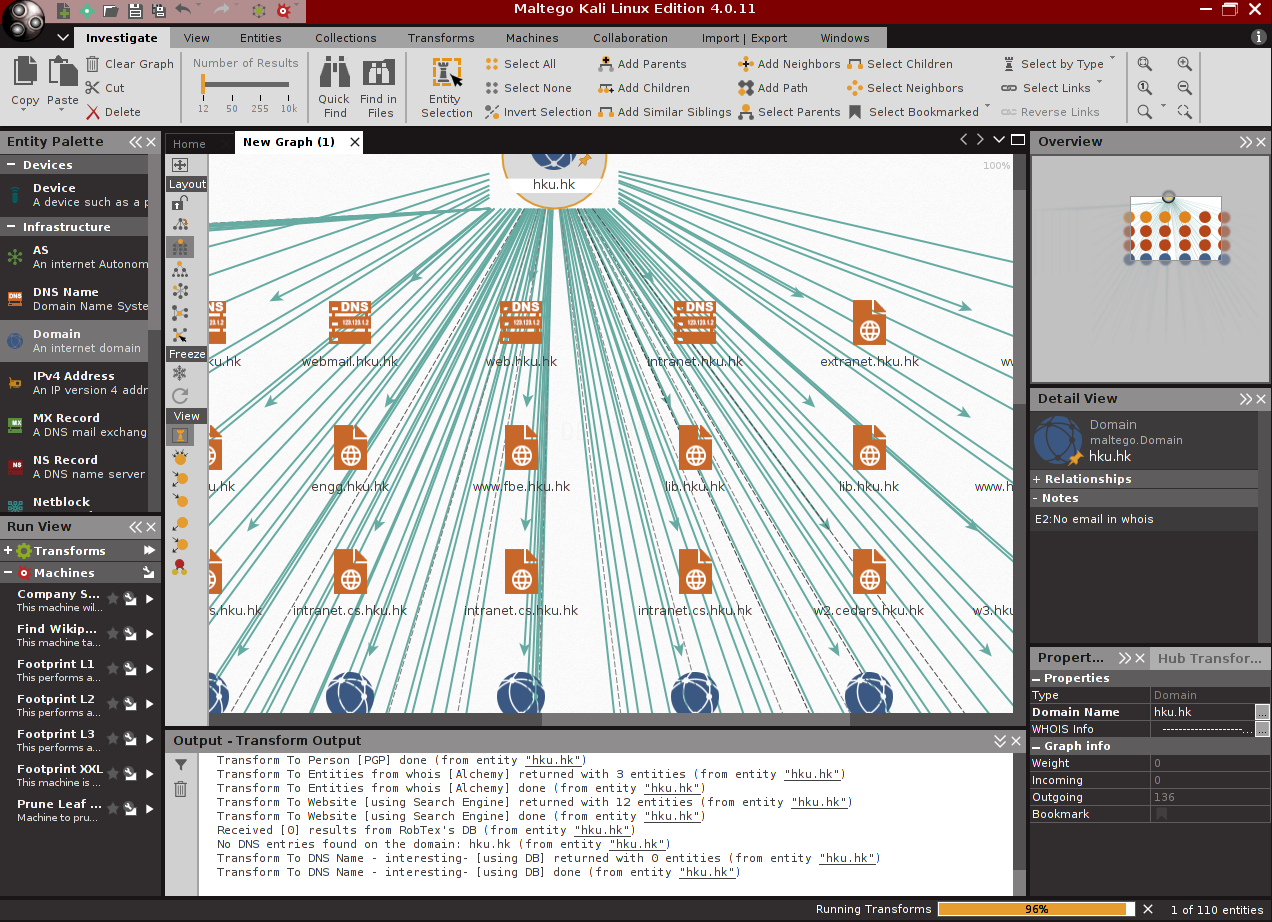This screenshot has height=922, width=1272.
Task: Click the snowflake Freeze icon
Action: tap(180, 373)
